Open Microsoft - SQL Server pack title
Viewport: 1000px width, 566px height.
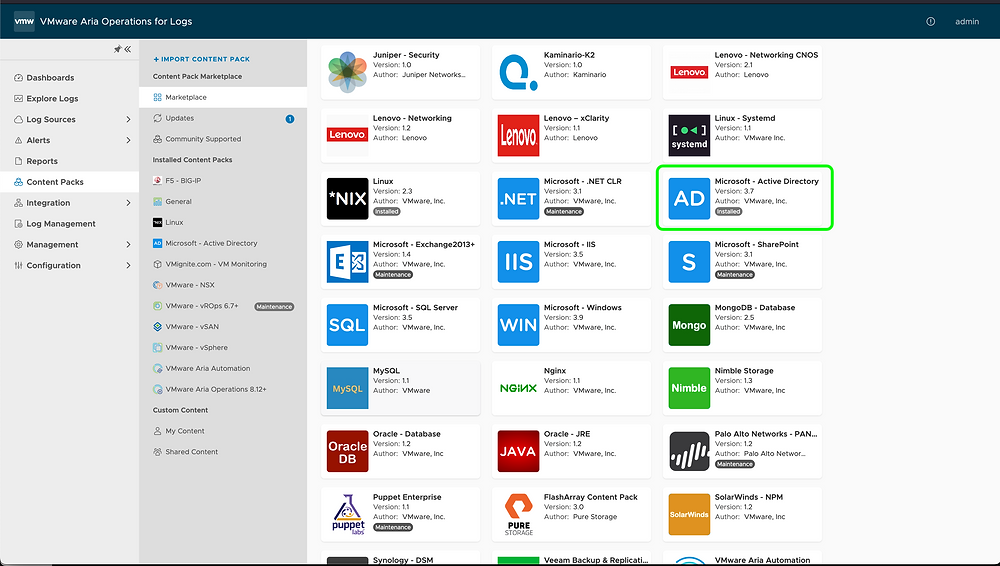[x=415, y=308]
